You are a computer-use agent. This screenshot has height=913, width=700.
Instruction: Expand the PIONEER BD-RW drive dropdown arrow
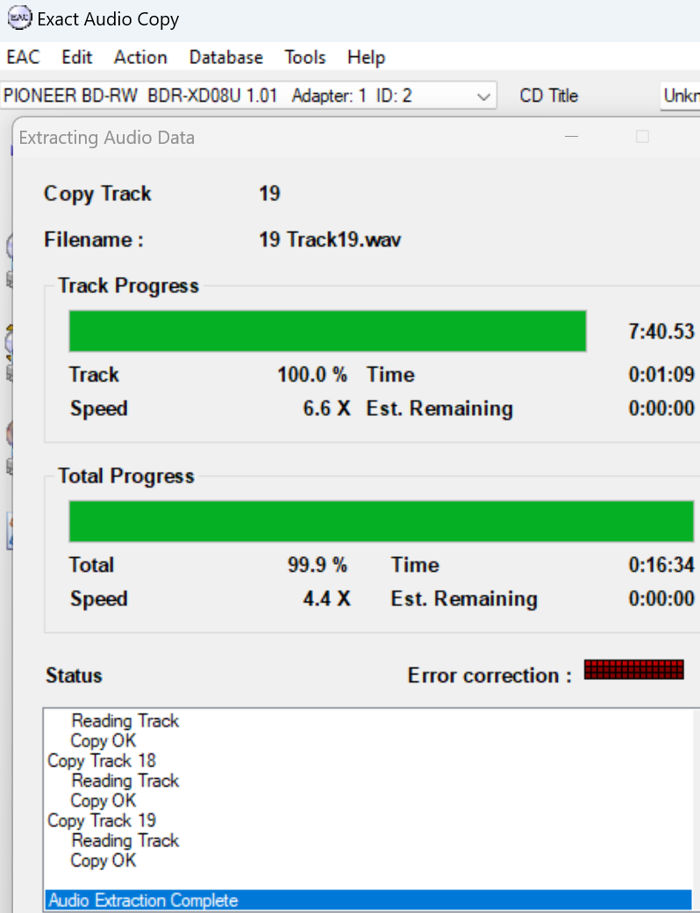pos(483,96)
